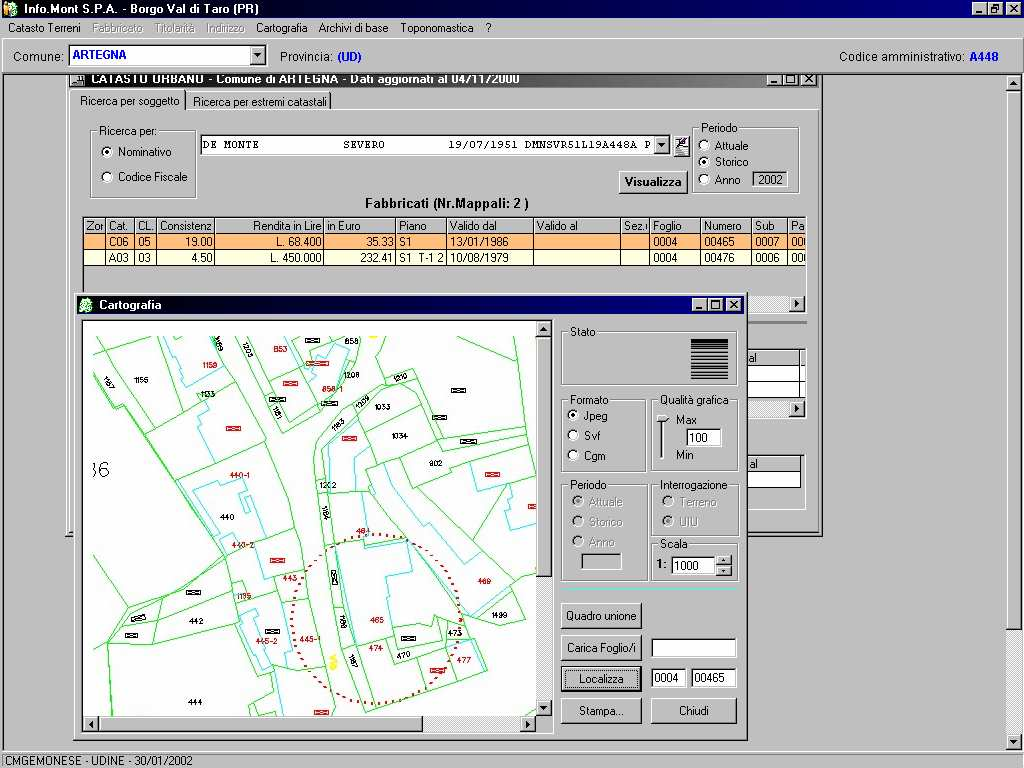Click the Carica Foglio/i button
The image size is (1024, 768).
click(601, 648)
